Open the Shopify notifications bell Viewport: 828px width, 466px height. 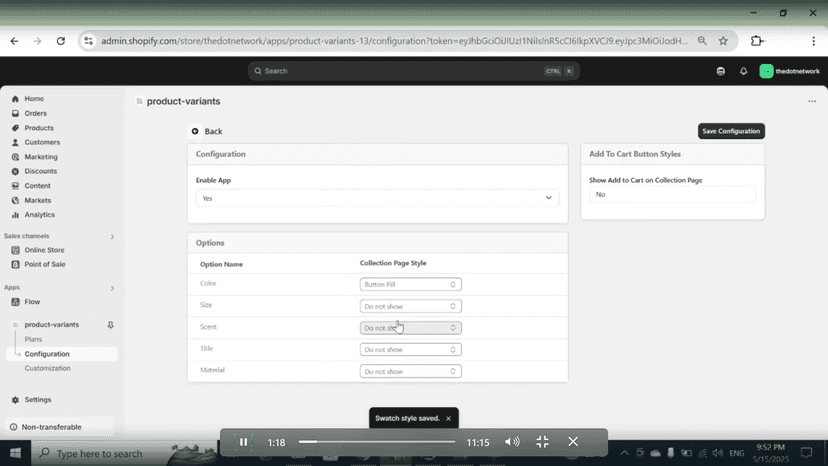[744, 71]
